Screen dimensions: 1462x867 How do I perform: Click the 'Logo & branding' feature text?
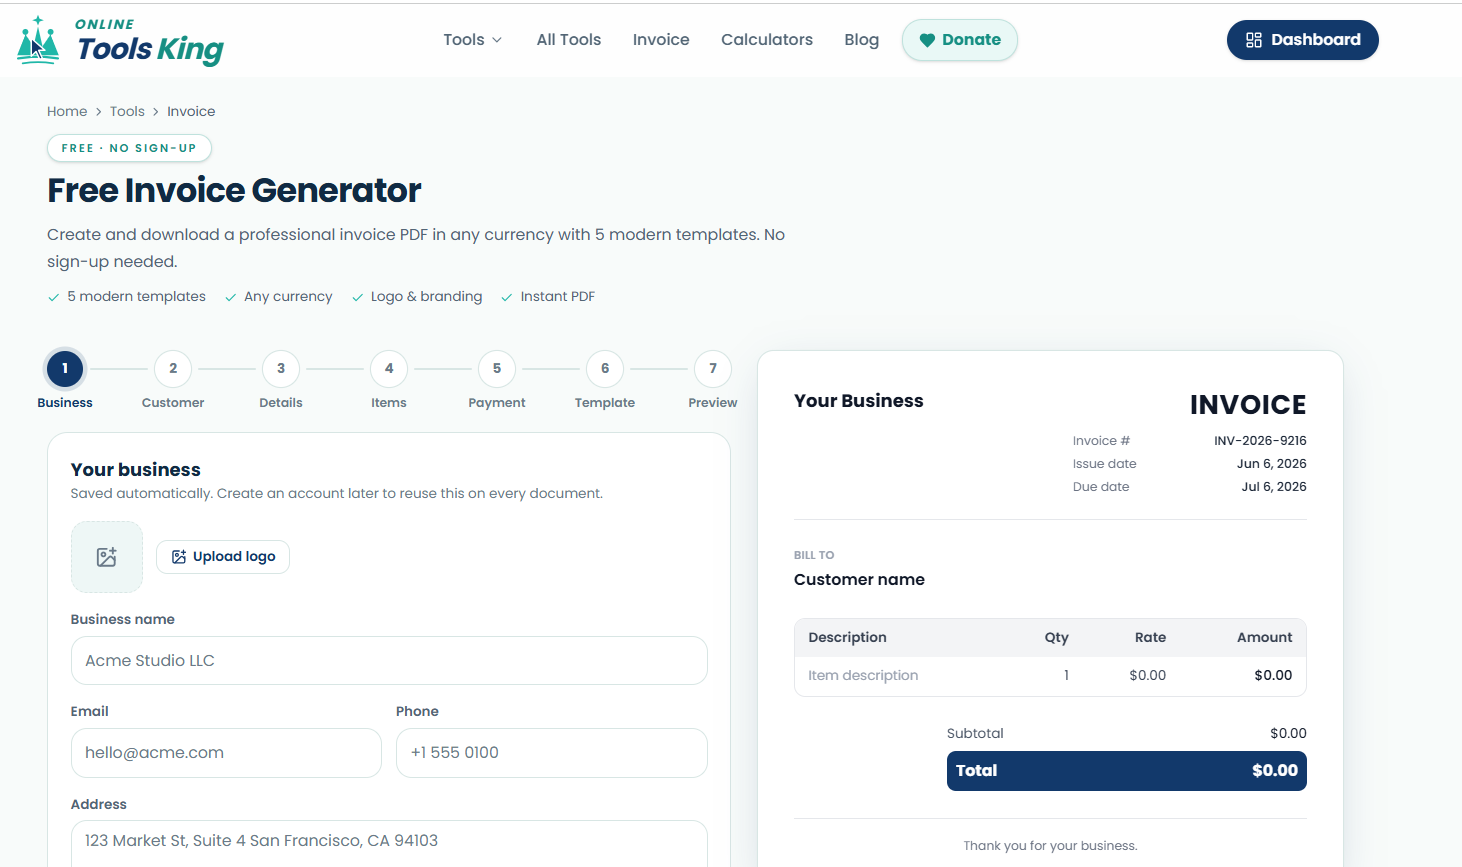click(x=426, y=297)
